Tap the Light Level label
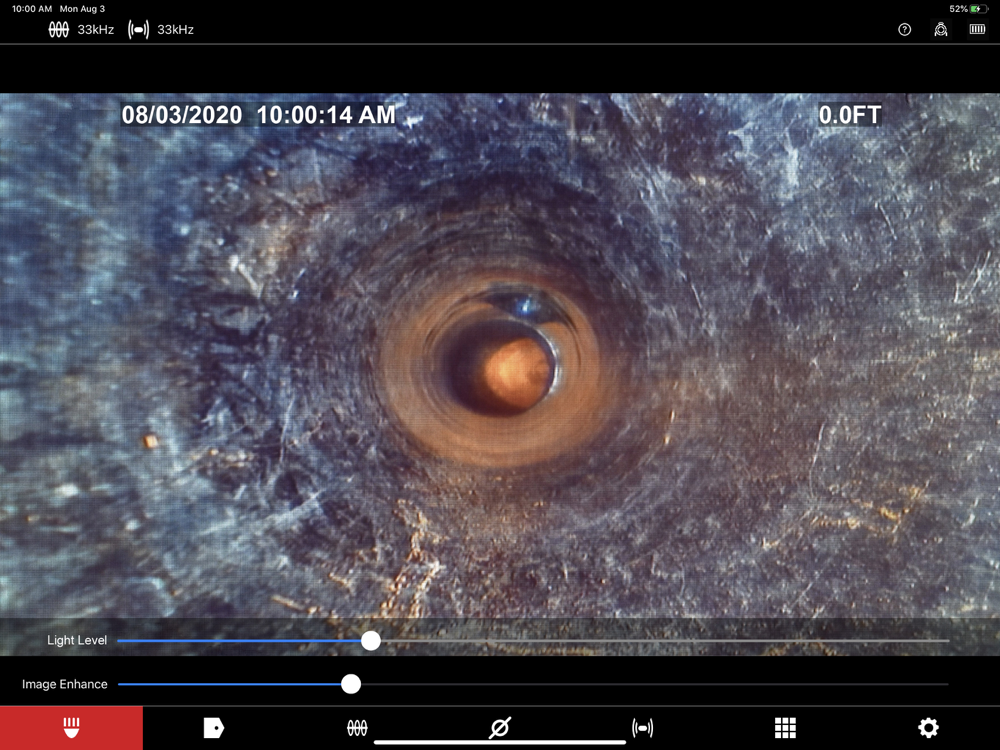 point(77,640)
